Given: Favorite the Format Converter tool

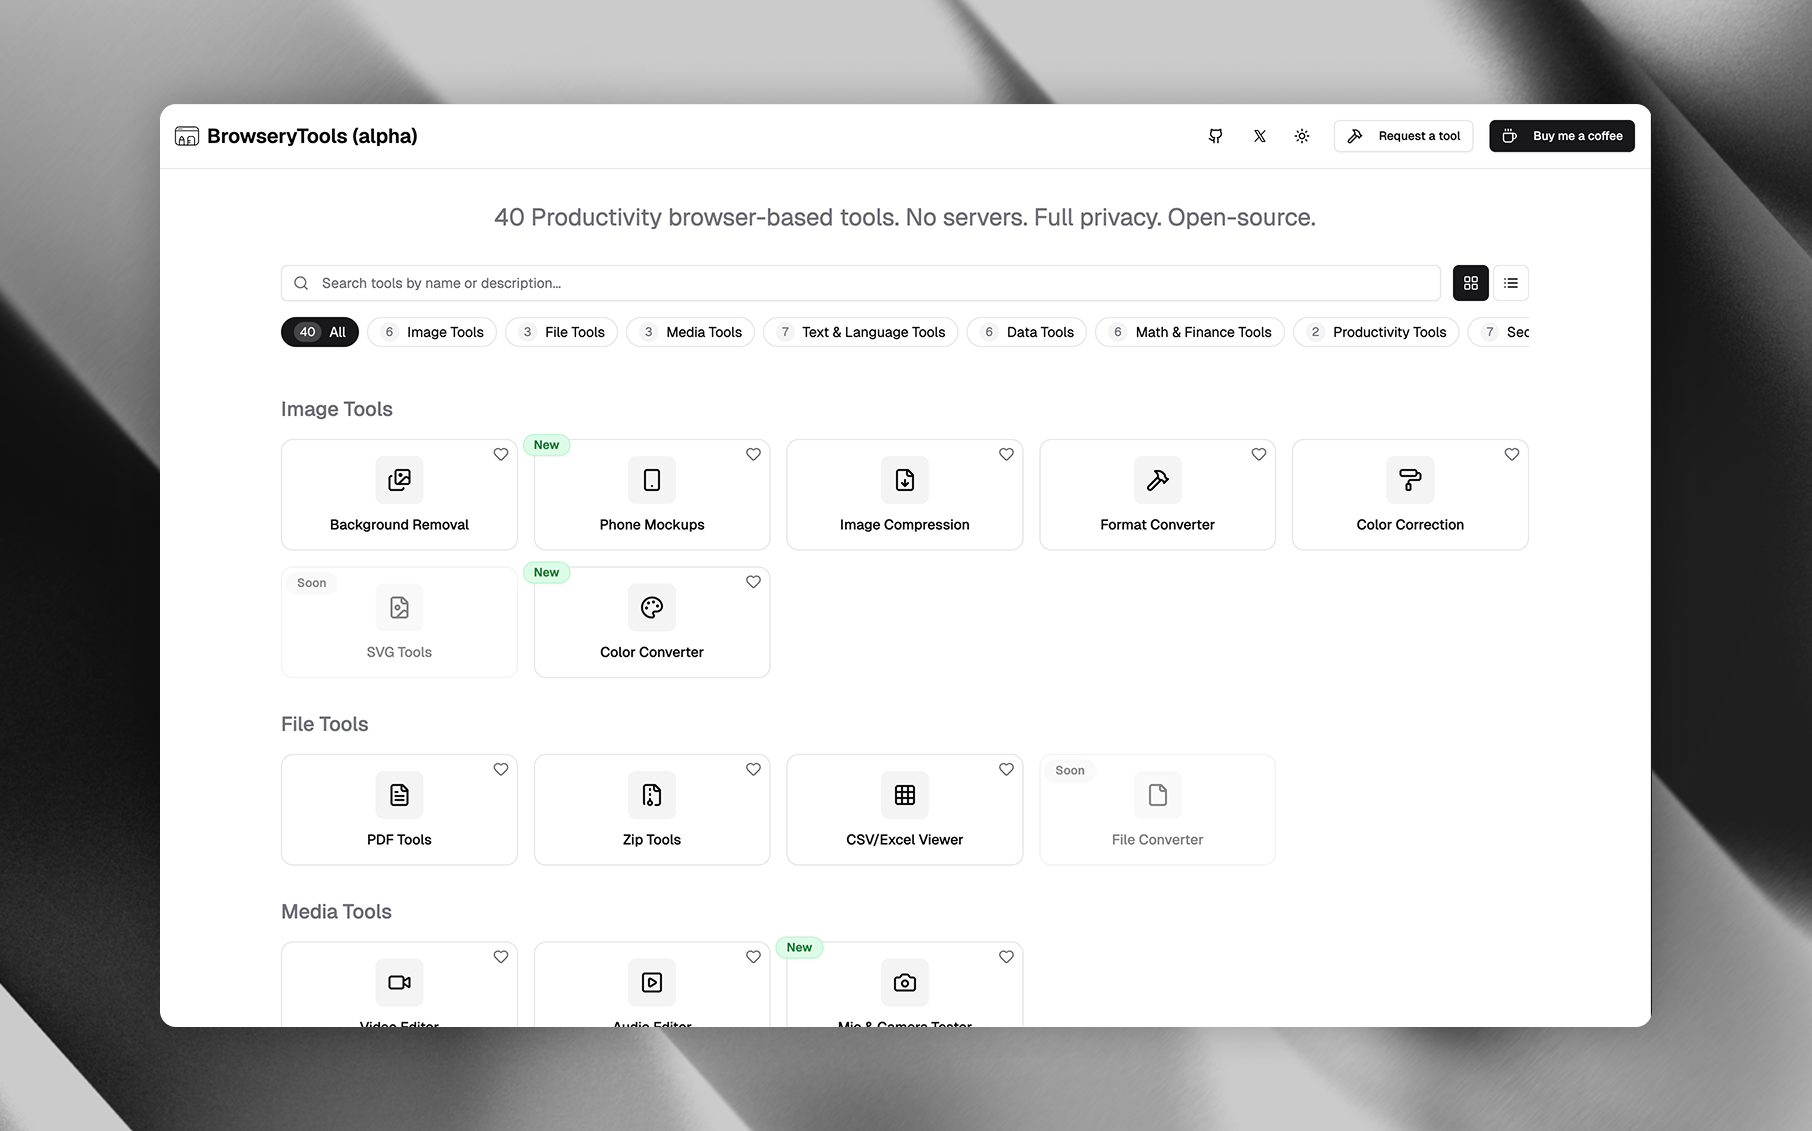Looking at the screenshot, I should point(1258,454).
